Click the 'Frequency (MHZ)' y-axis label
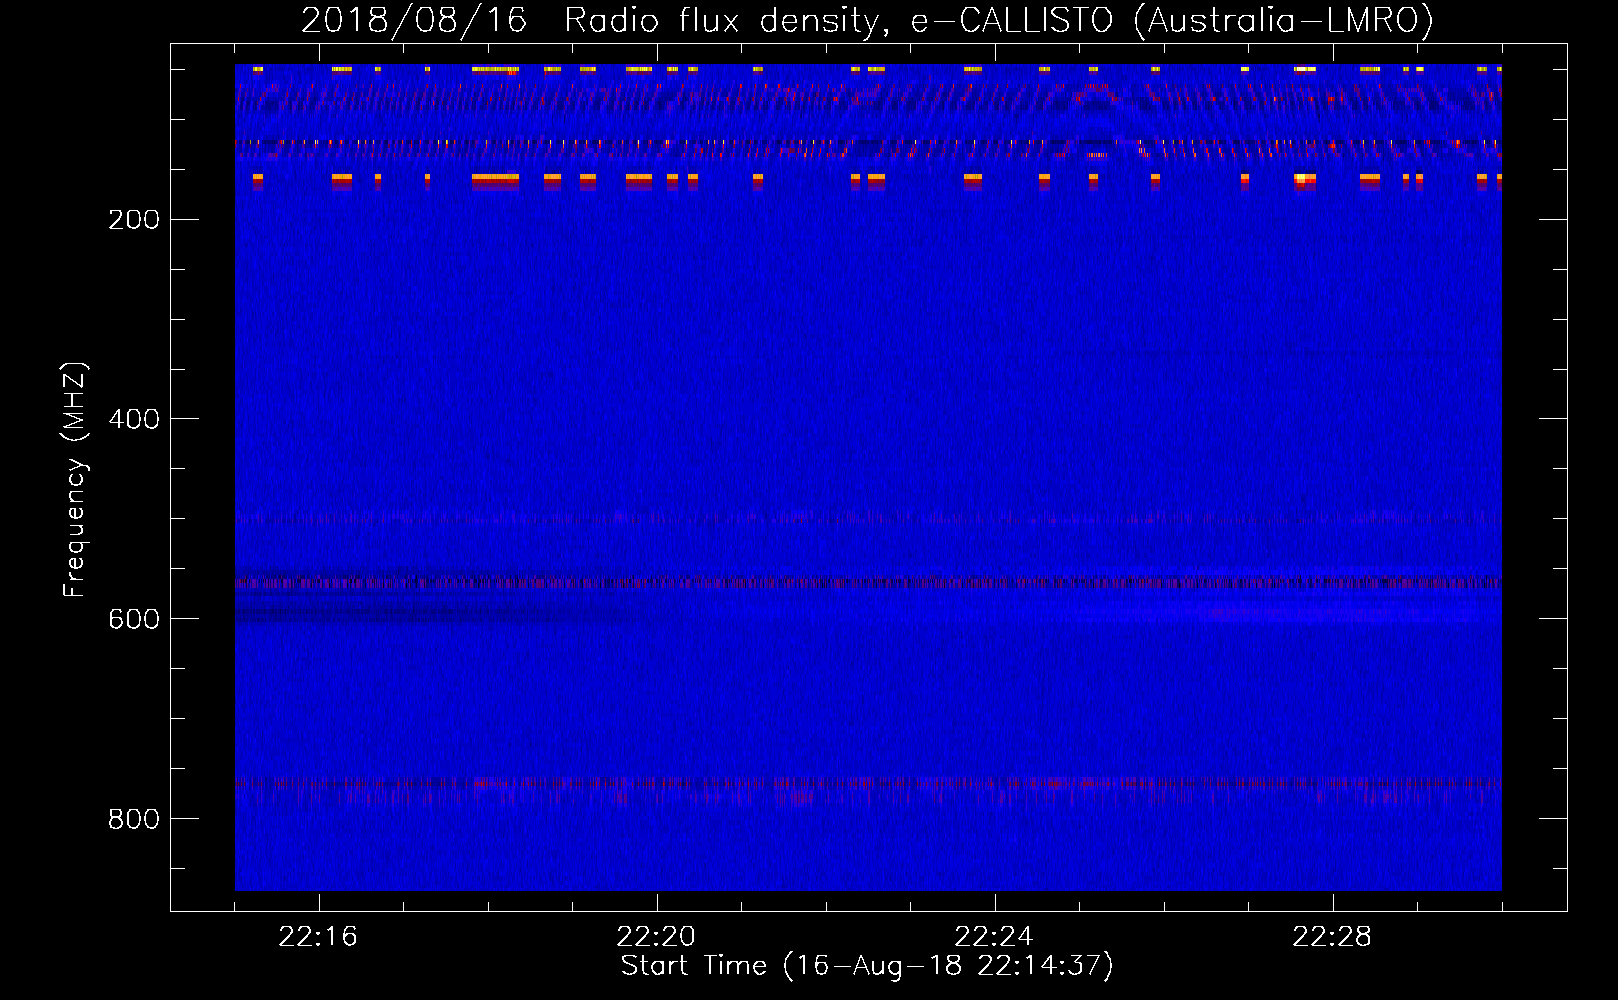The image size is (1618, 1000). pyautogui.click(x=75, y=480)
